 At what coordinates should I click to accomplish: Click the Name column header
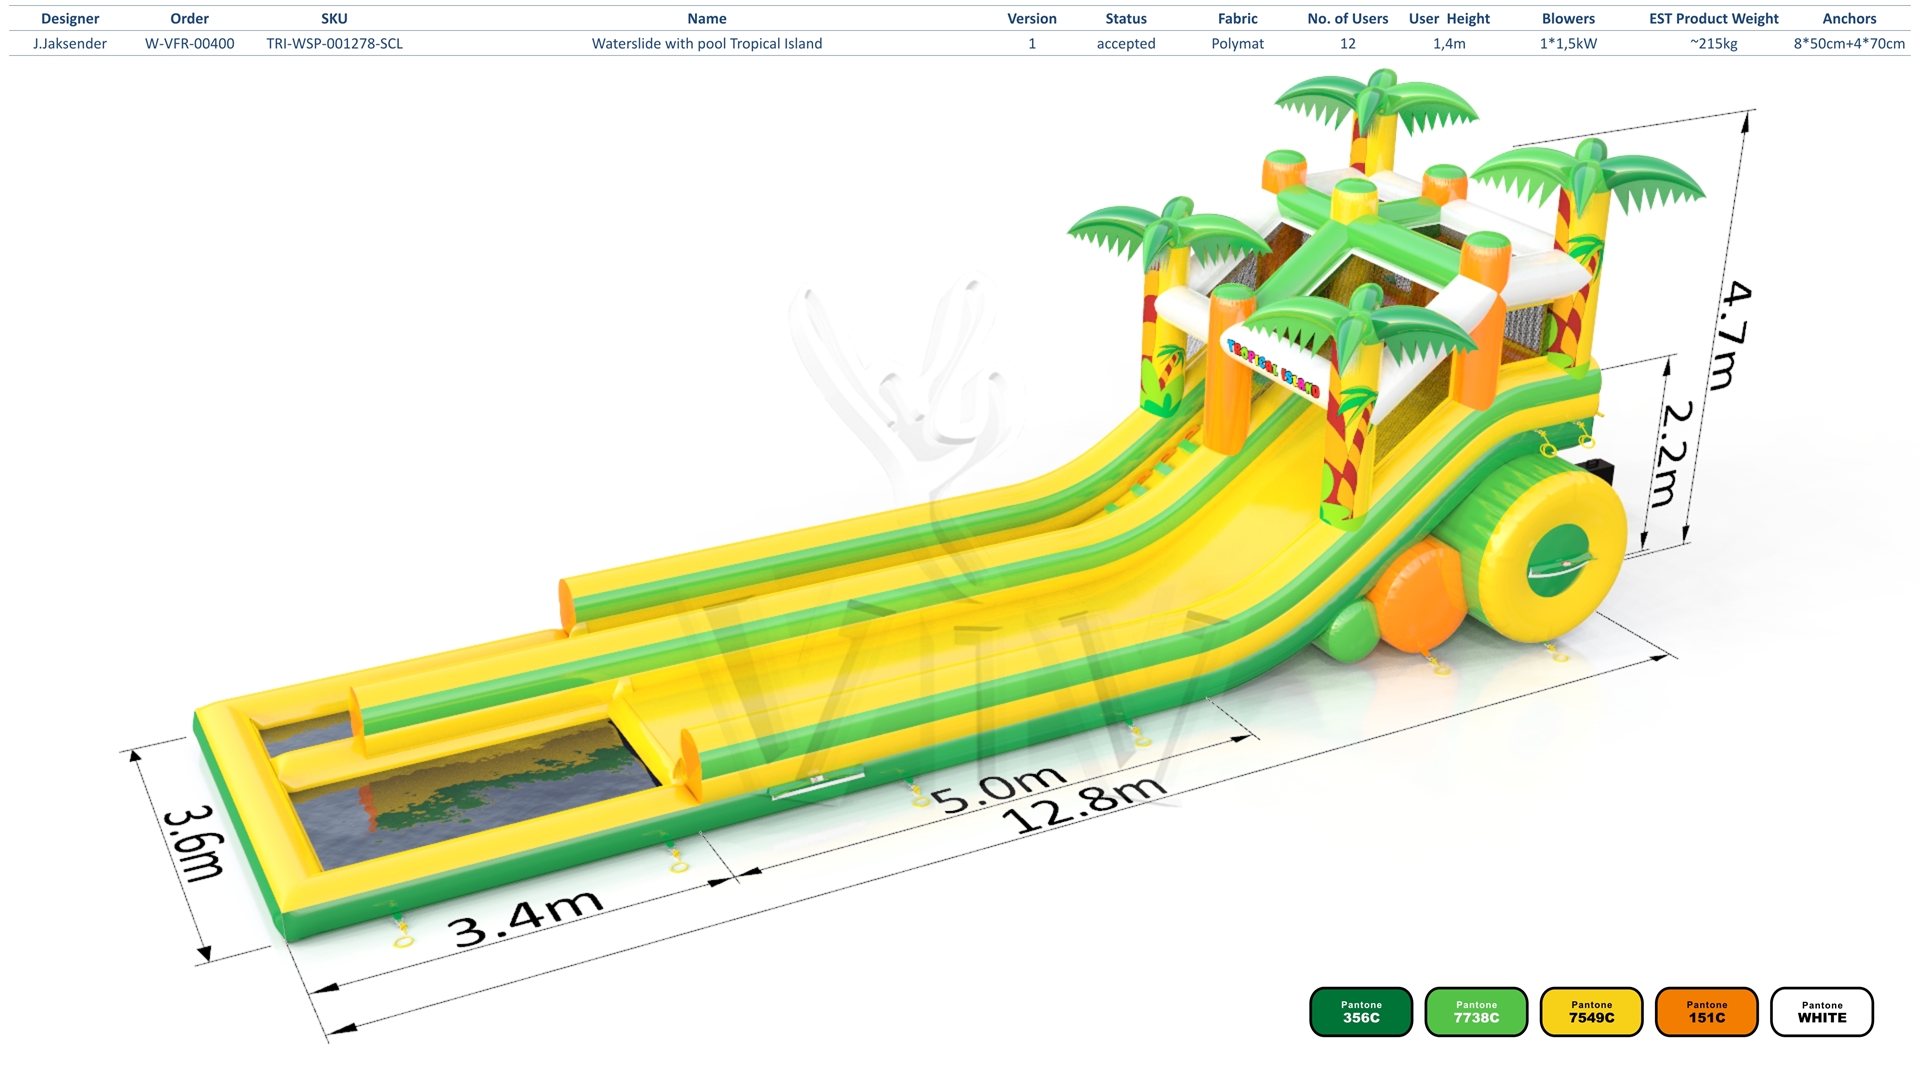[x=707, y=18]
